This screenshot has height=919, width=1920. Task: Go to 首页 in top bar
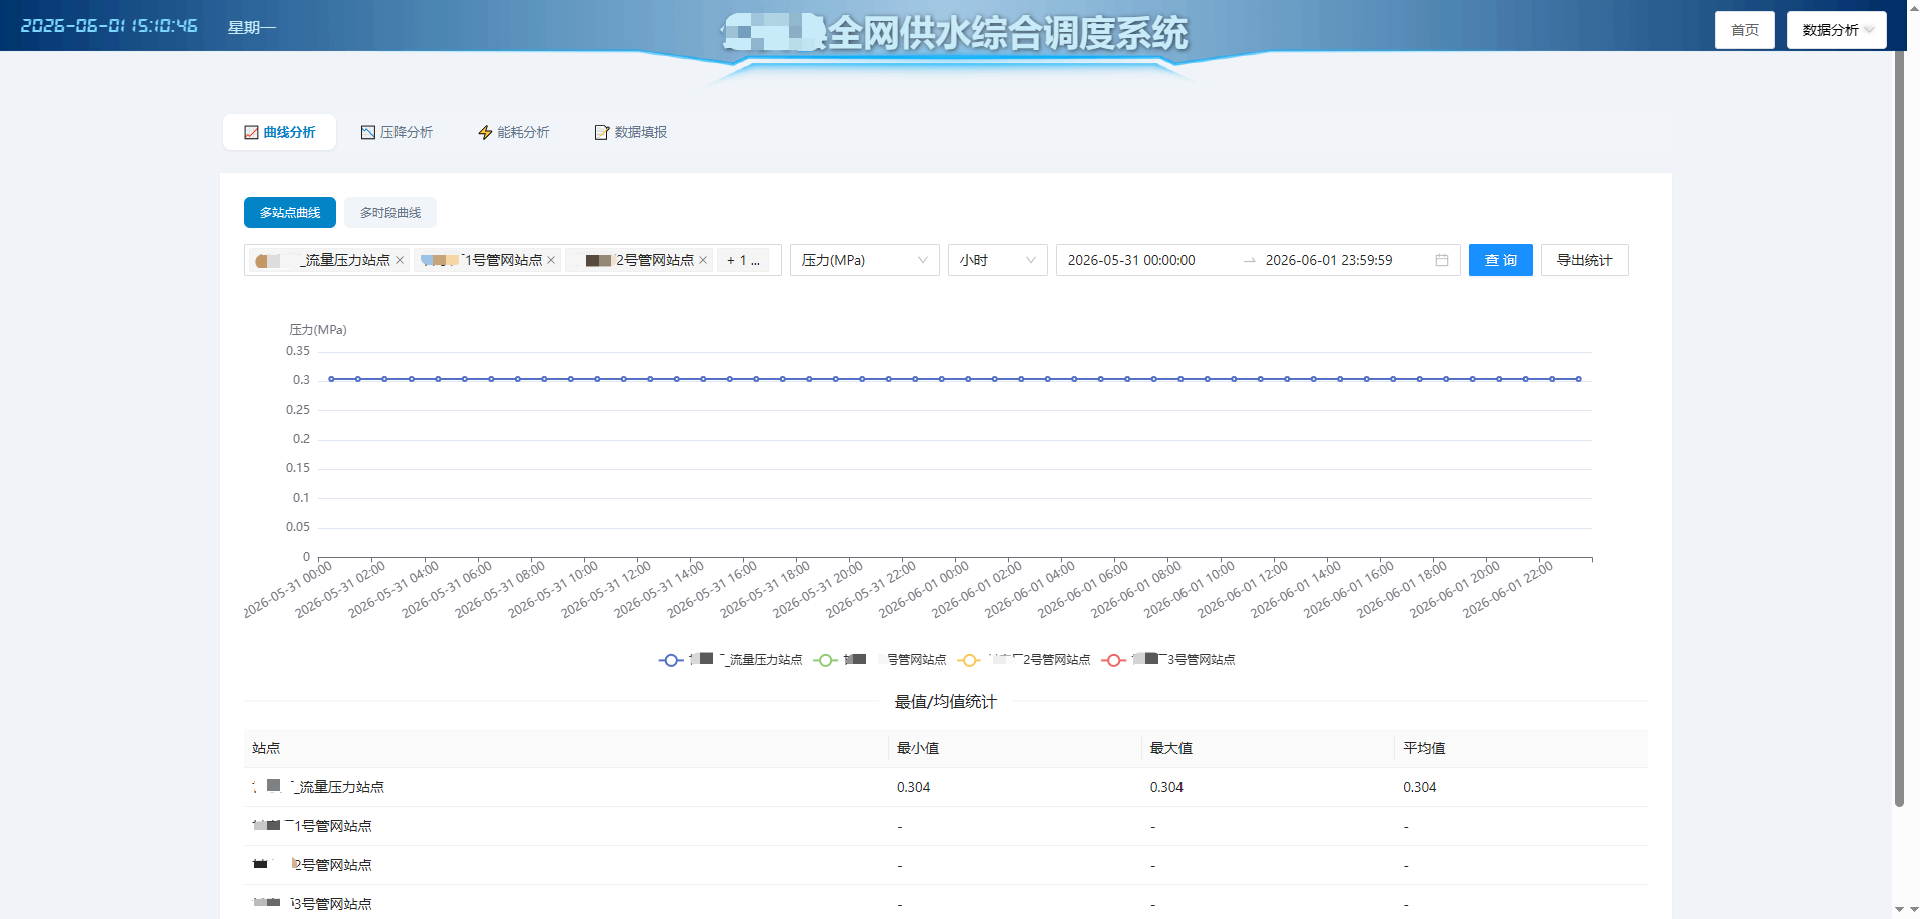point(1745,30)
